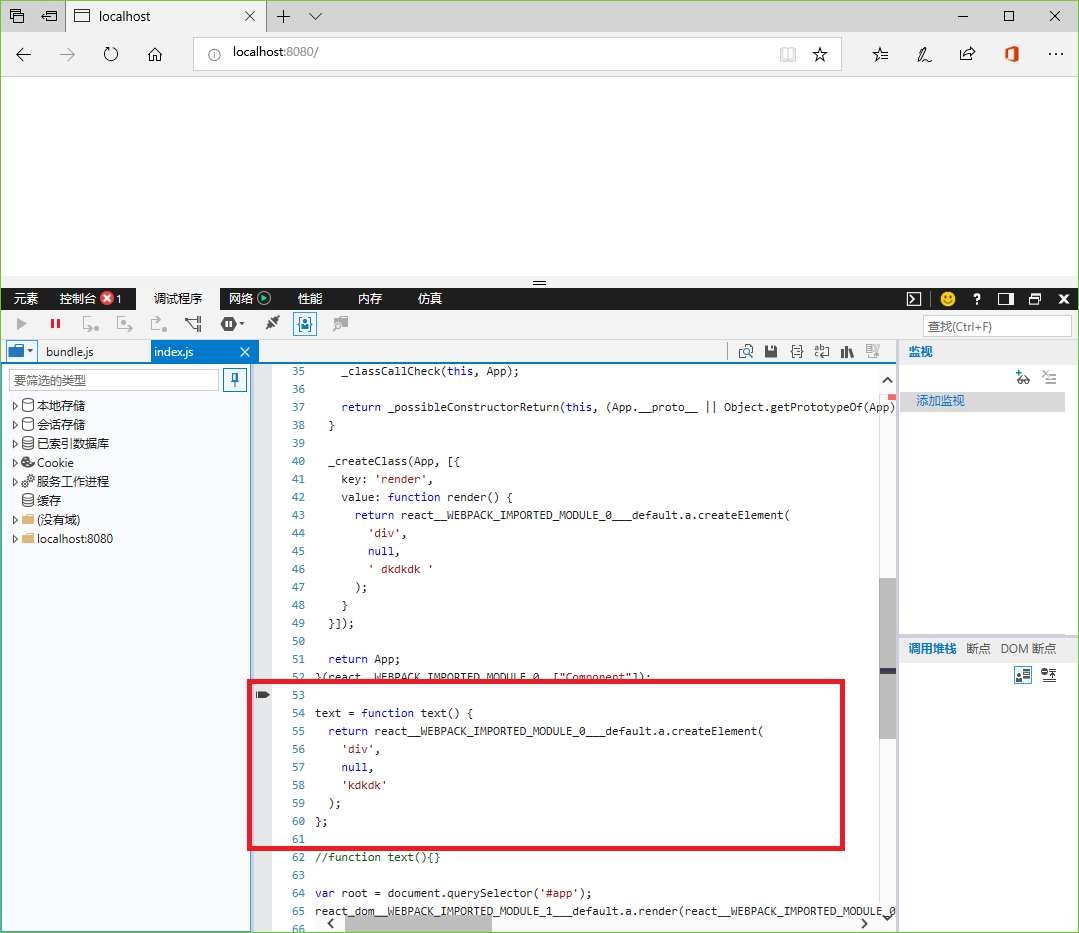Toggle the pin filter icon beside the filter box

click(234, 380)
